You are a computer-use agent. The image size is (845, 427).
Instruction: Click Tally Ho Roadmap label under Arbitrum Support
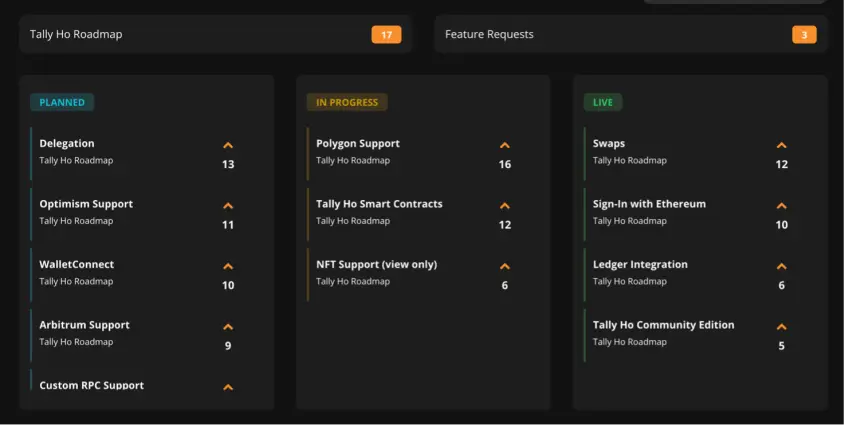[x=76, y=341]
